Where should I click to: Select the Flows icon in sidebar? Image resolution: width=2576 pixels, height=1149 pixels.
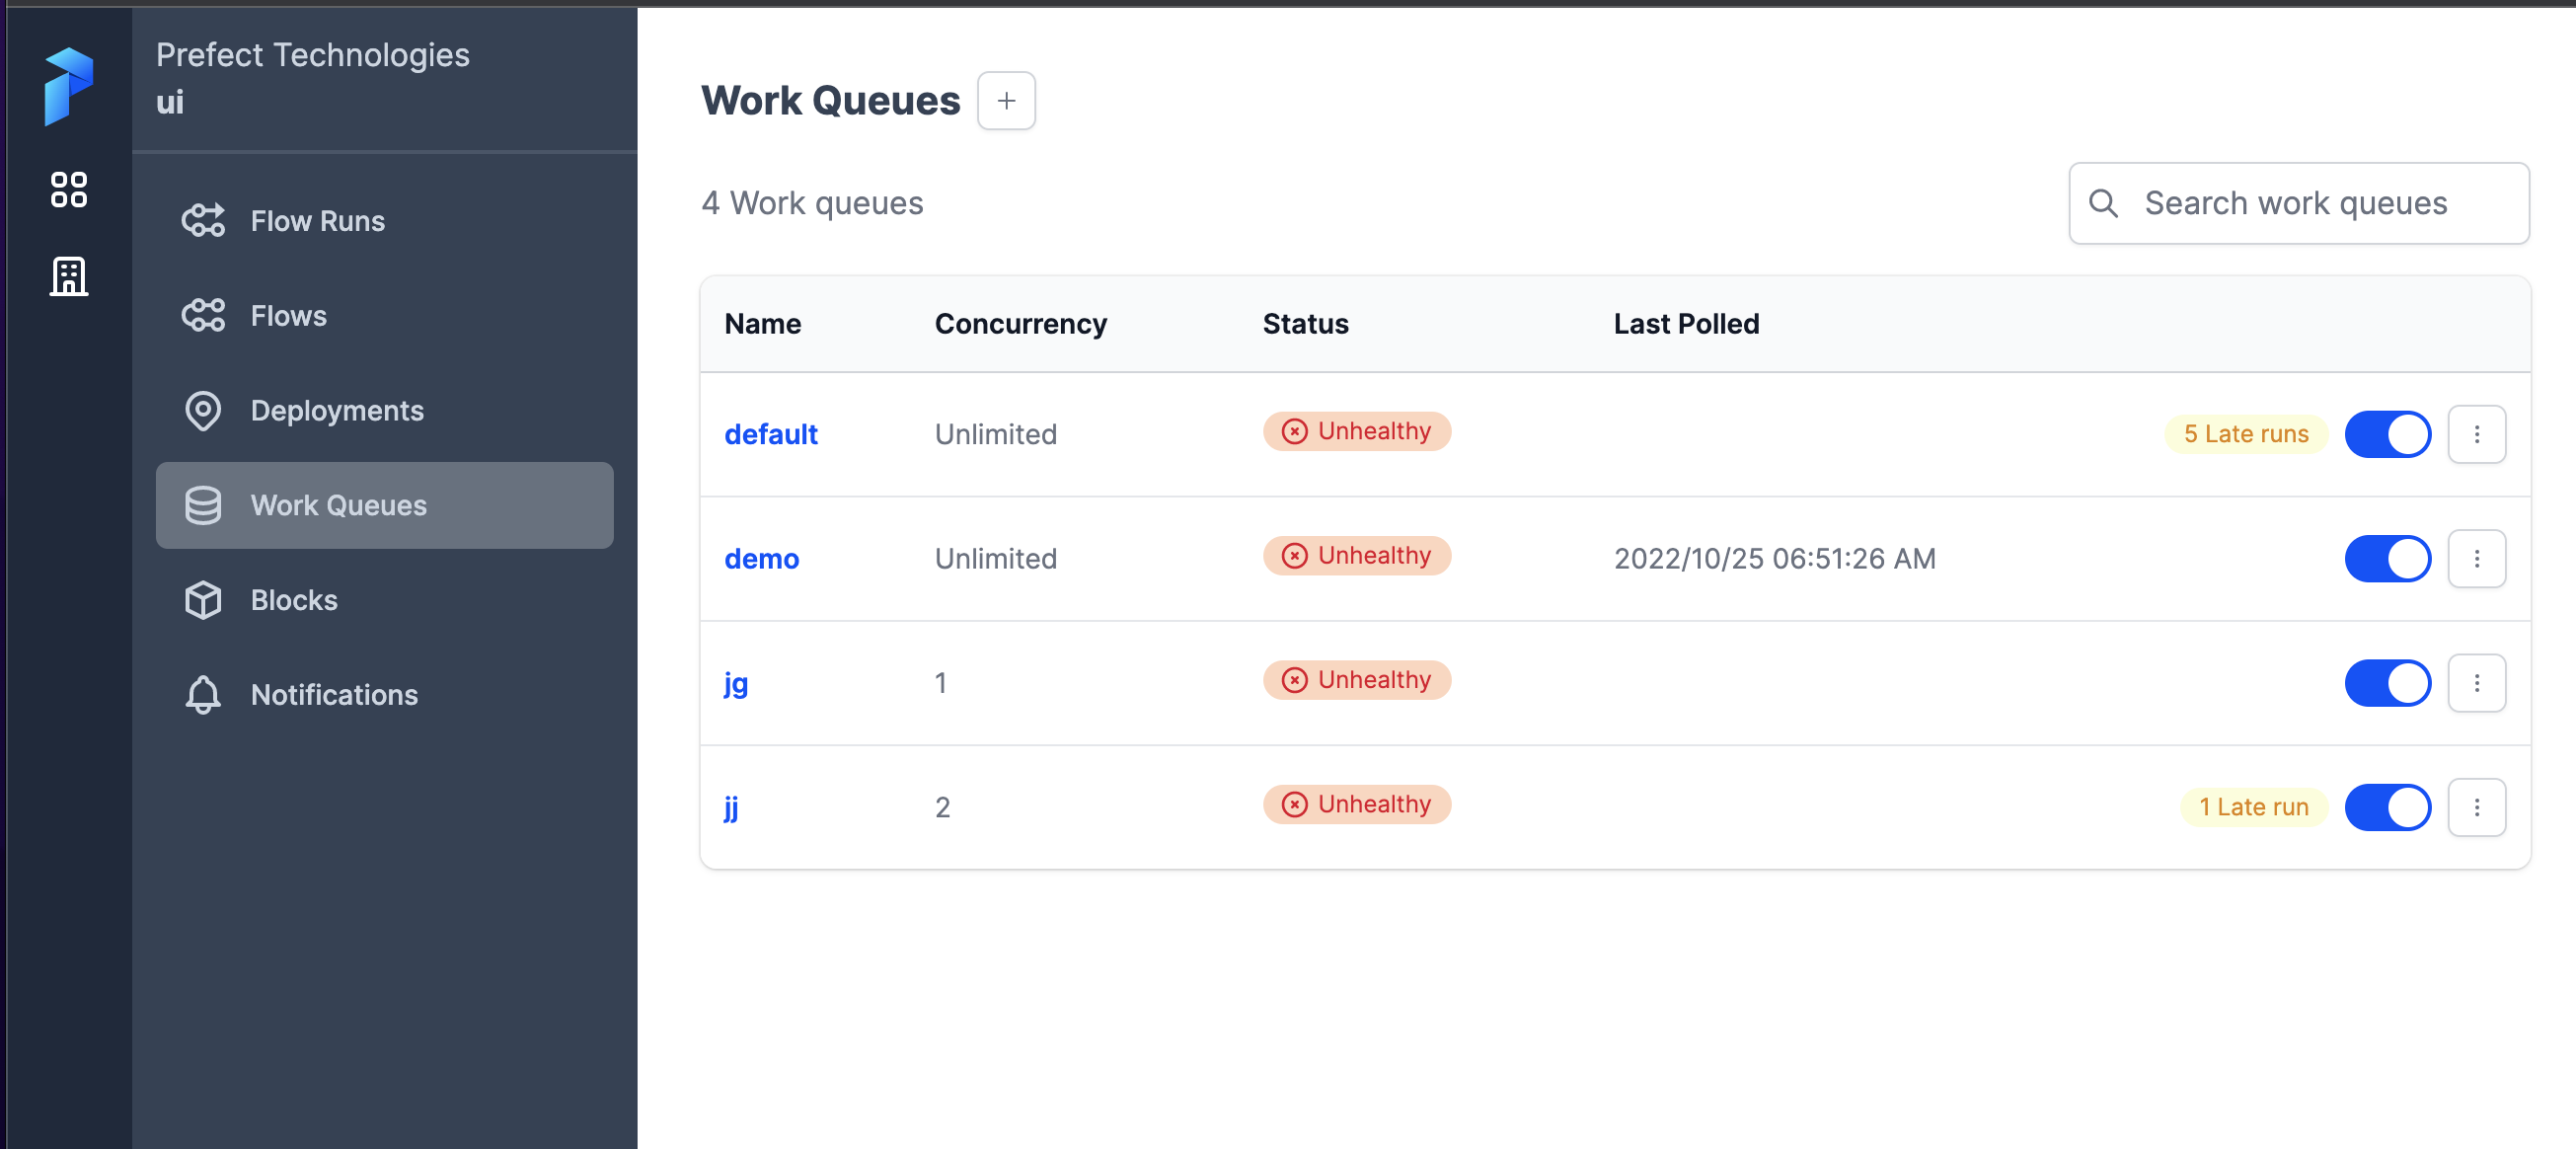coord(204,315)
